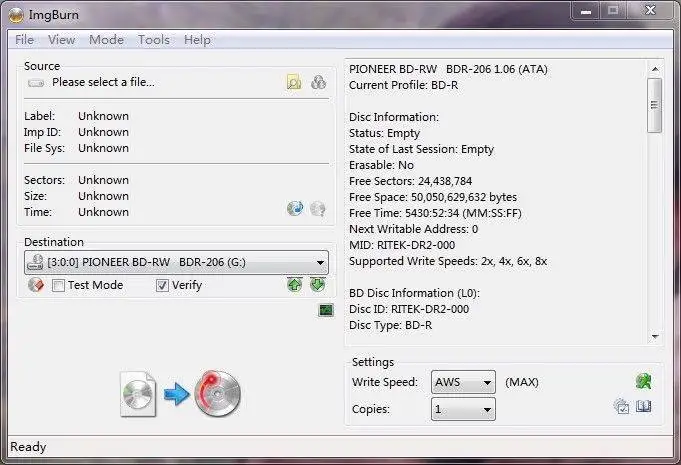Click the green up arrow tray icon
The height and width of the screenshot is (465, 681).
pos(294,285)
